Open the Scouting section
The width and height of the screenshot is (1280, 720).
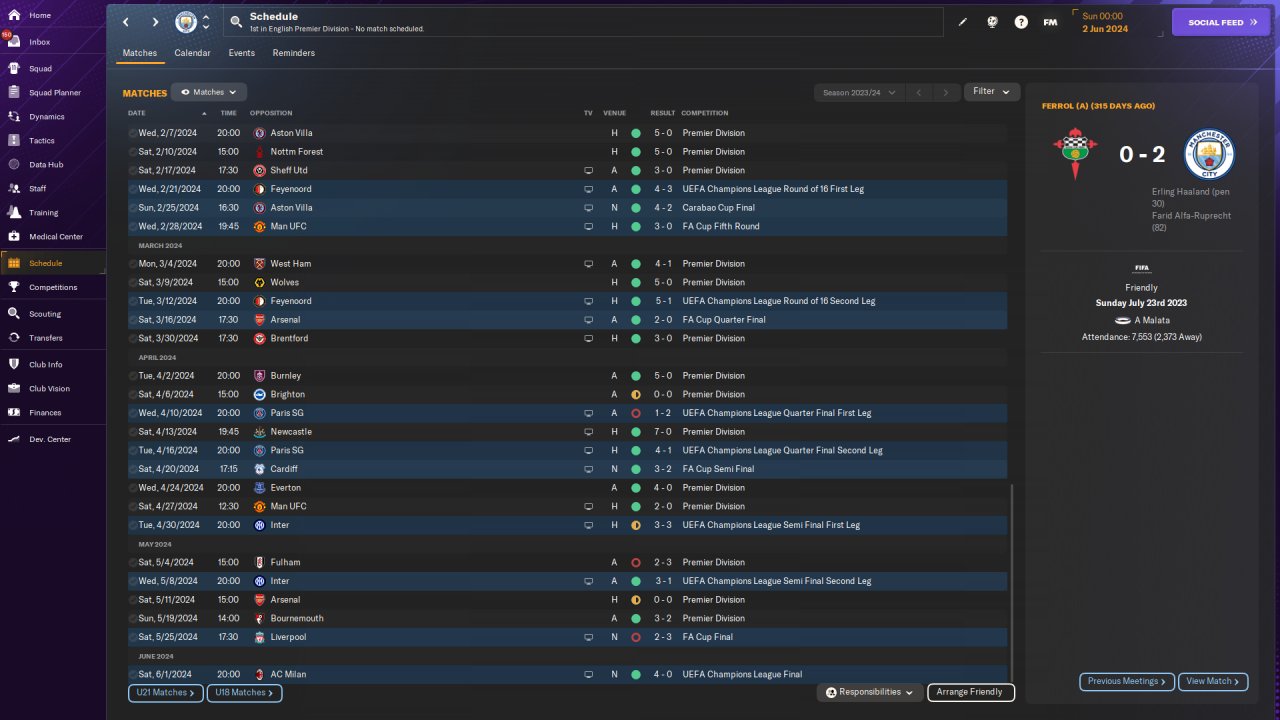pos(45,314)
